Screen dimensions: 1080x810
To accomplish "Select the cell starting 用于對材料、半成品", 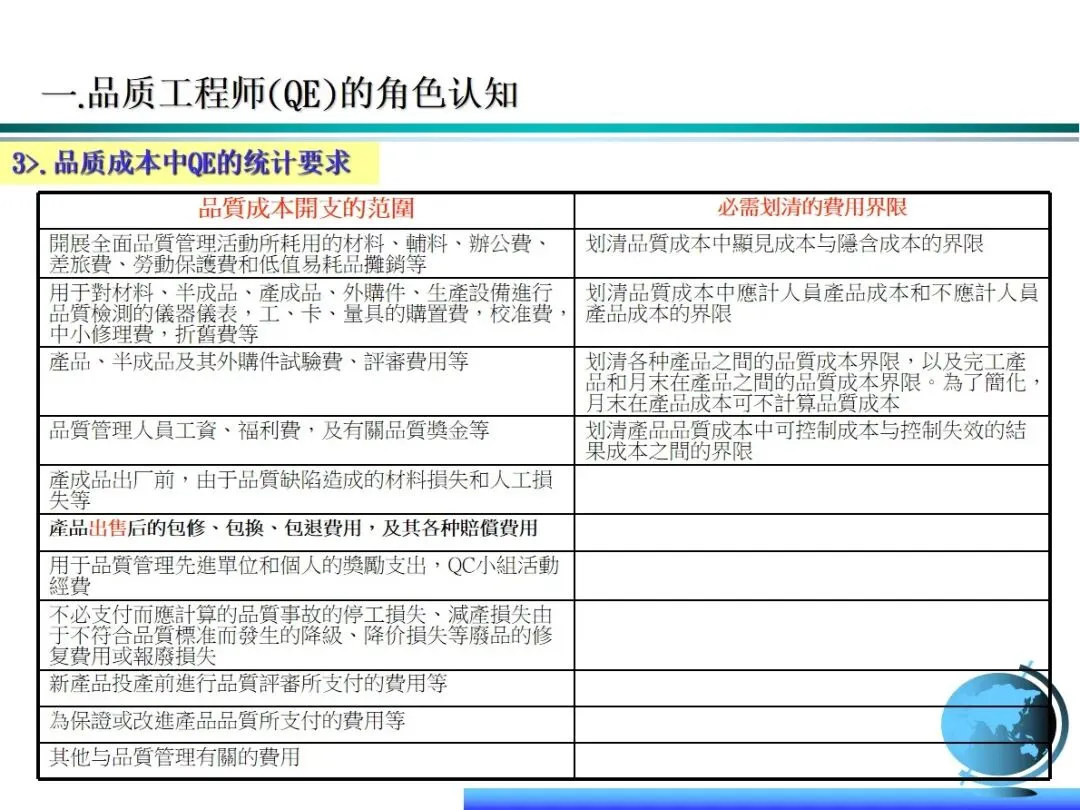I will [x=307, y=313].
